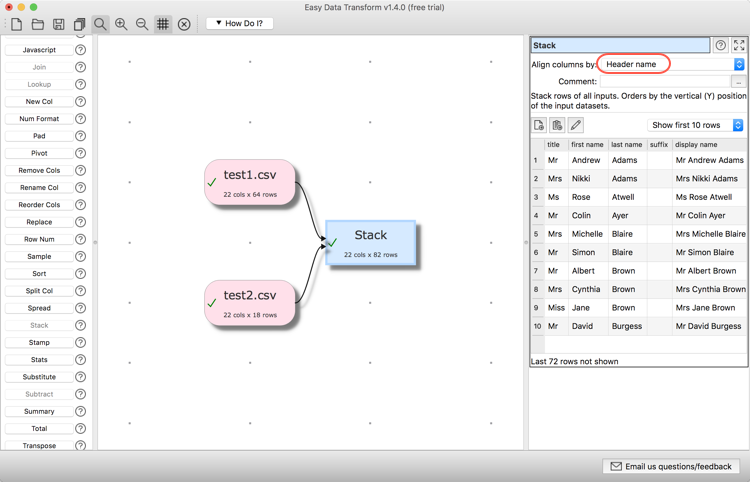Open the Show first 10 rows dropdown
750x482 pixels.
pyautogui.click(x=696, y=125)
